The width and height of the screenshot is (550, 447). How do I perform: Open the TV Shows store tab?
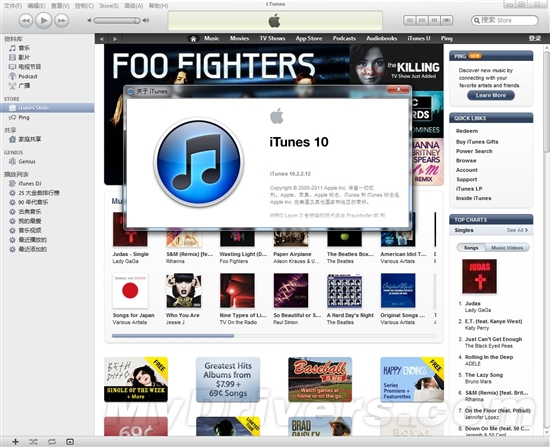tap(272, 38)
